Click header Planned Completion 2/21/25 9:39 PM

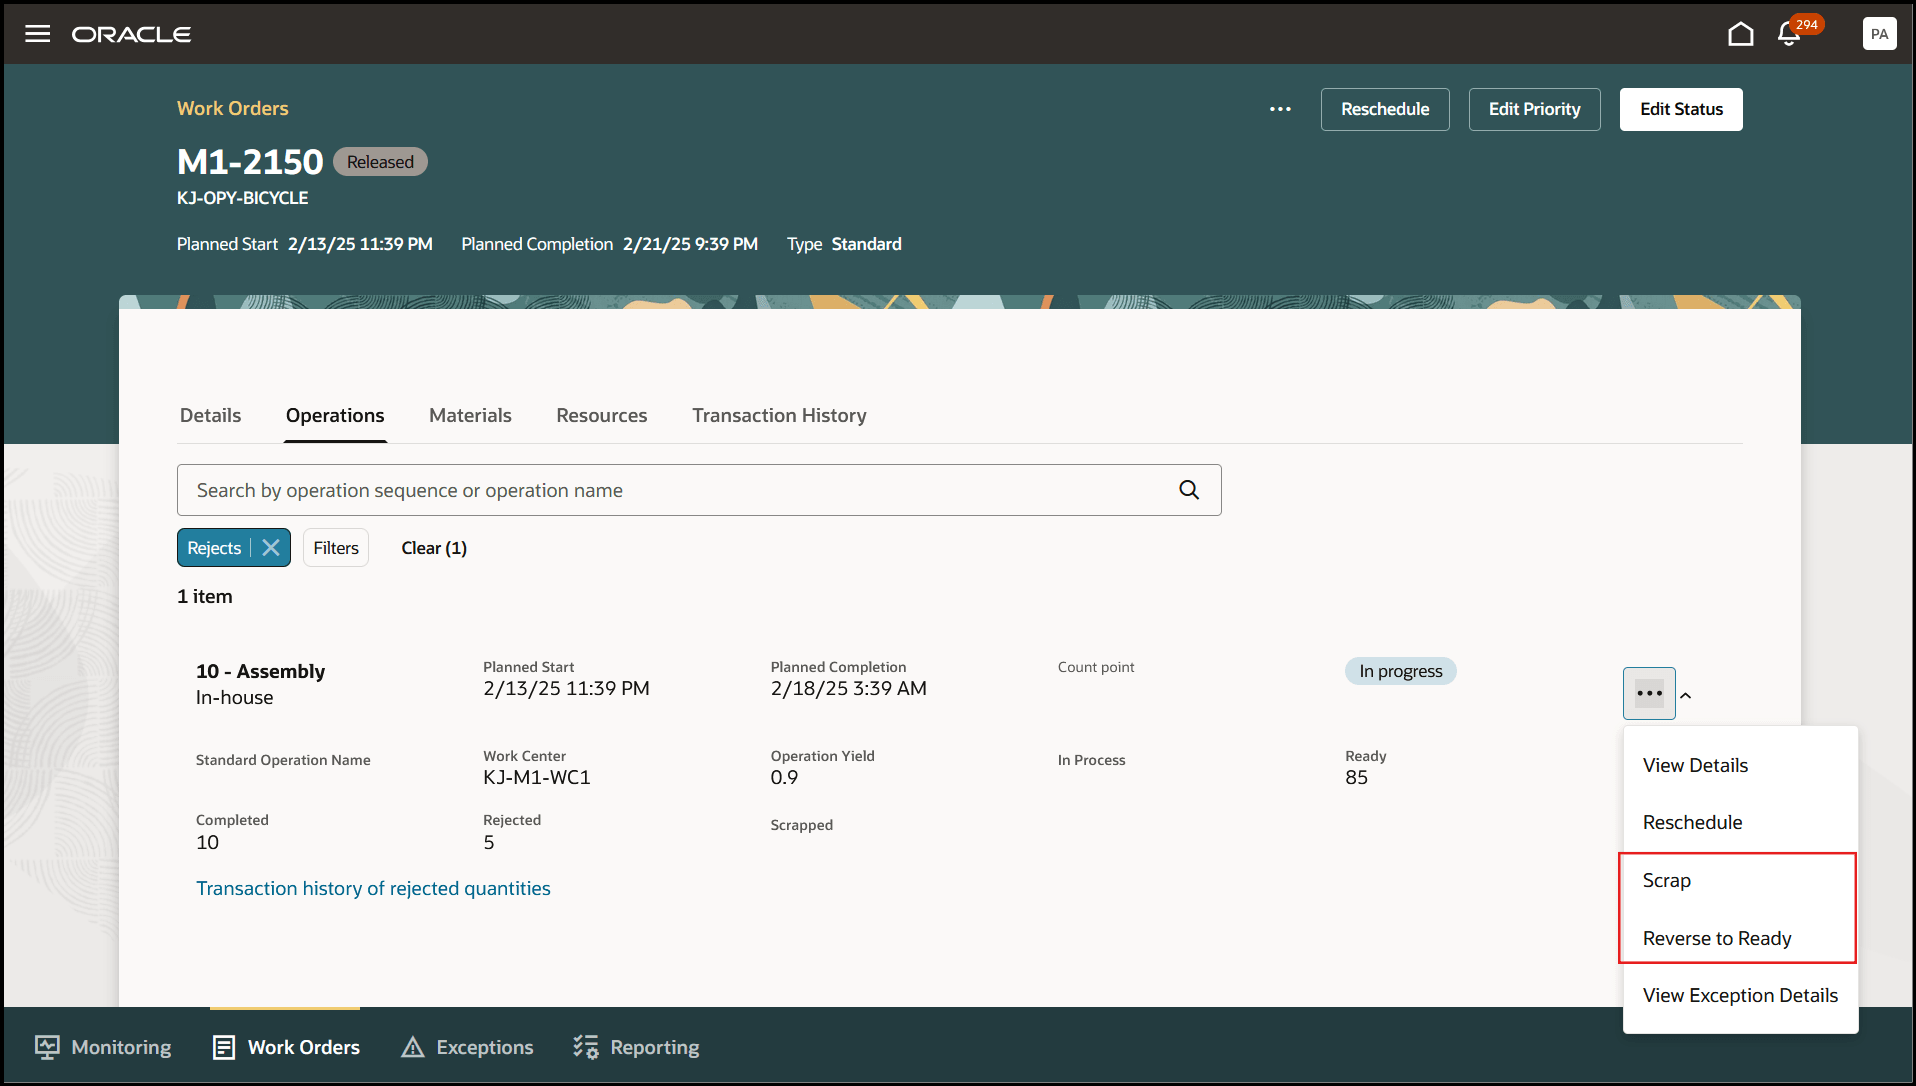tap(690, 244)
